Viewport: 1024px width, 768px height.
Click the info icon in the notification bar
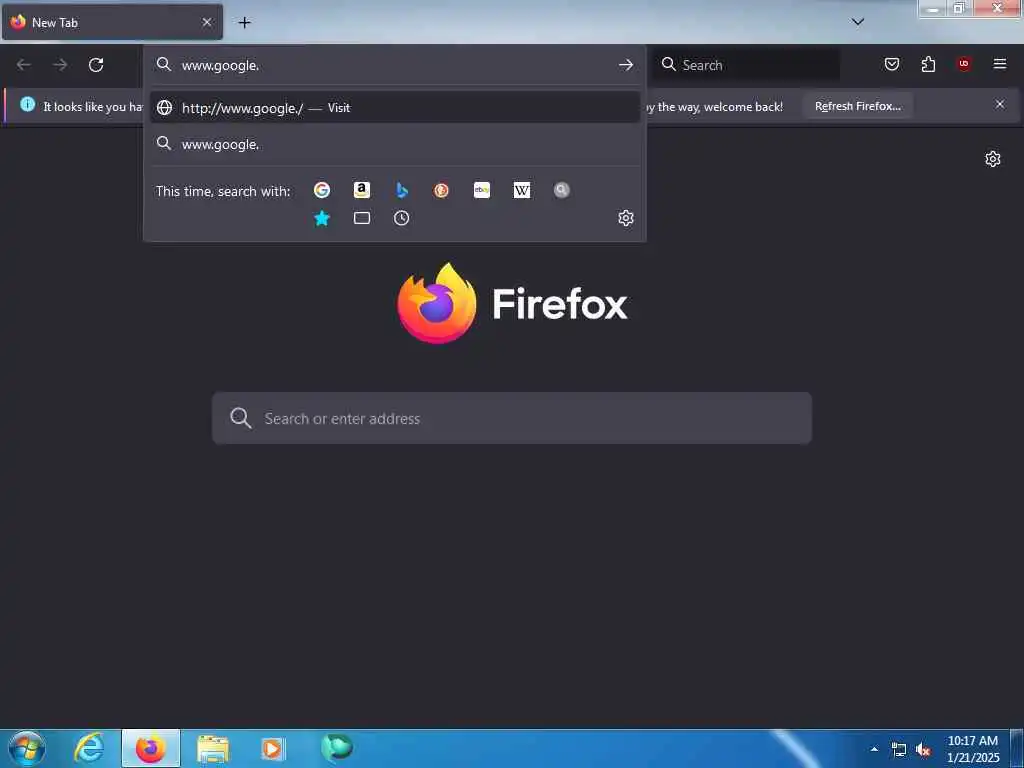[x=27, y=104]
